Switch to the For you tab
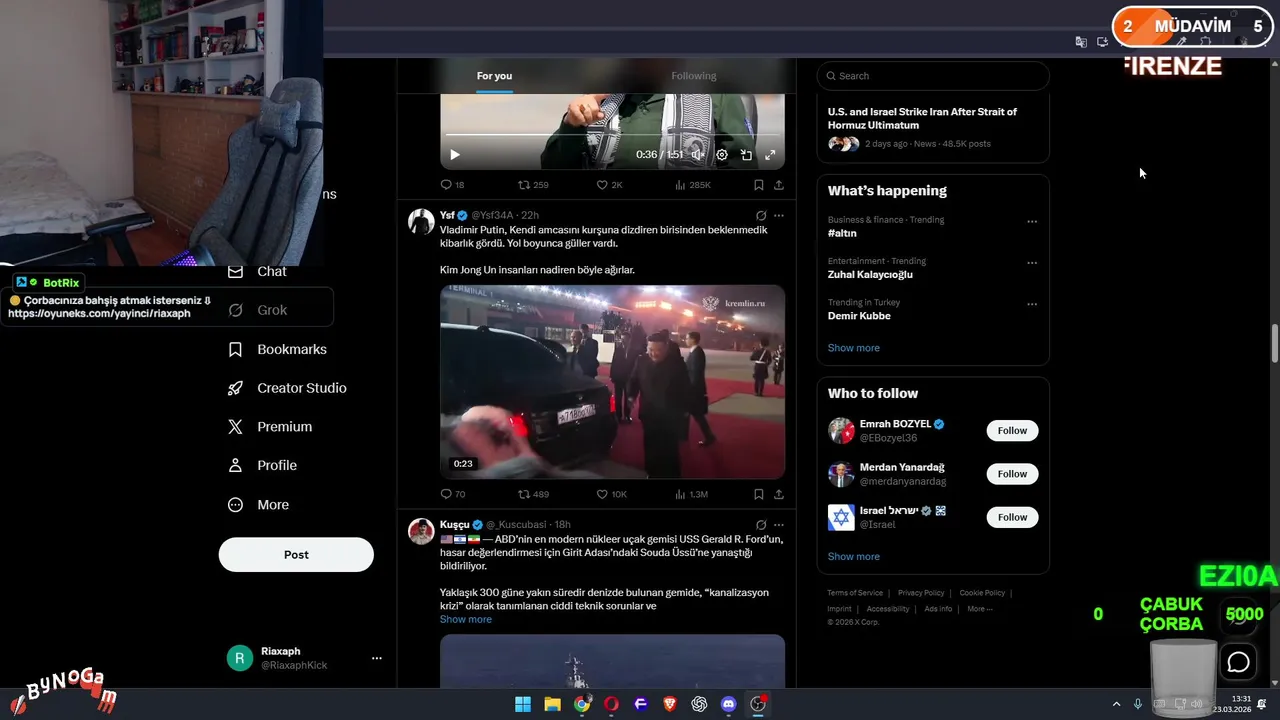 click(494, 76)
